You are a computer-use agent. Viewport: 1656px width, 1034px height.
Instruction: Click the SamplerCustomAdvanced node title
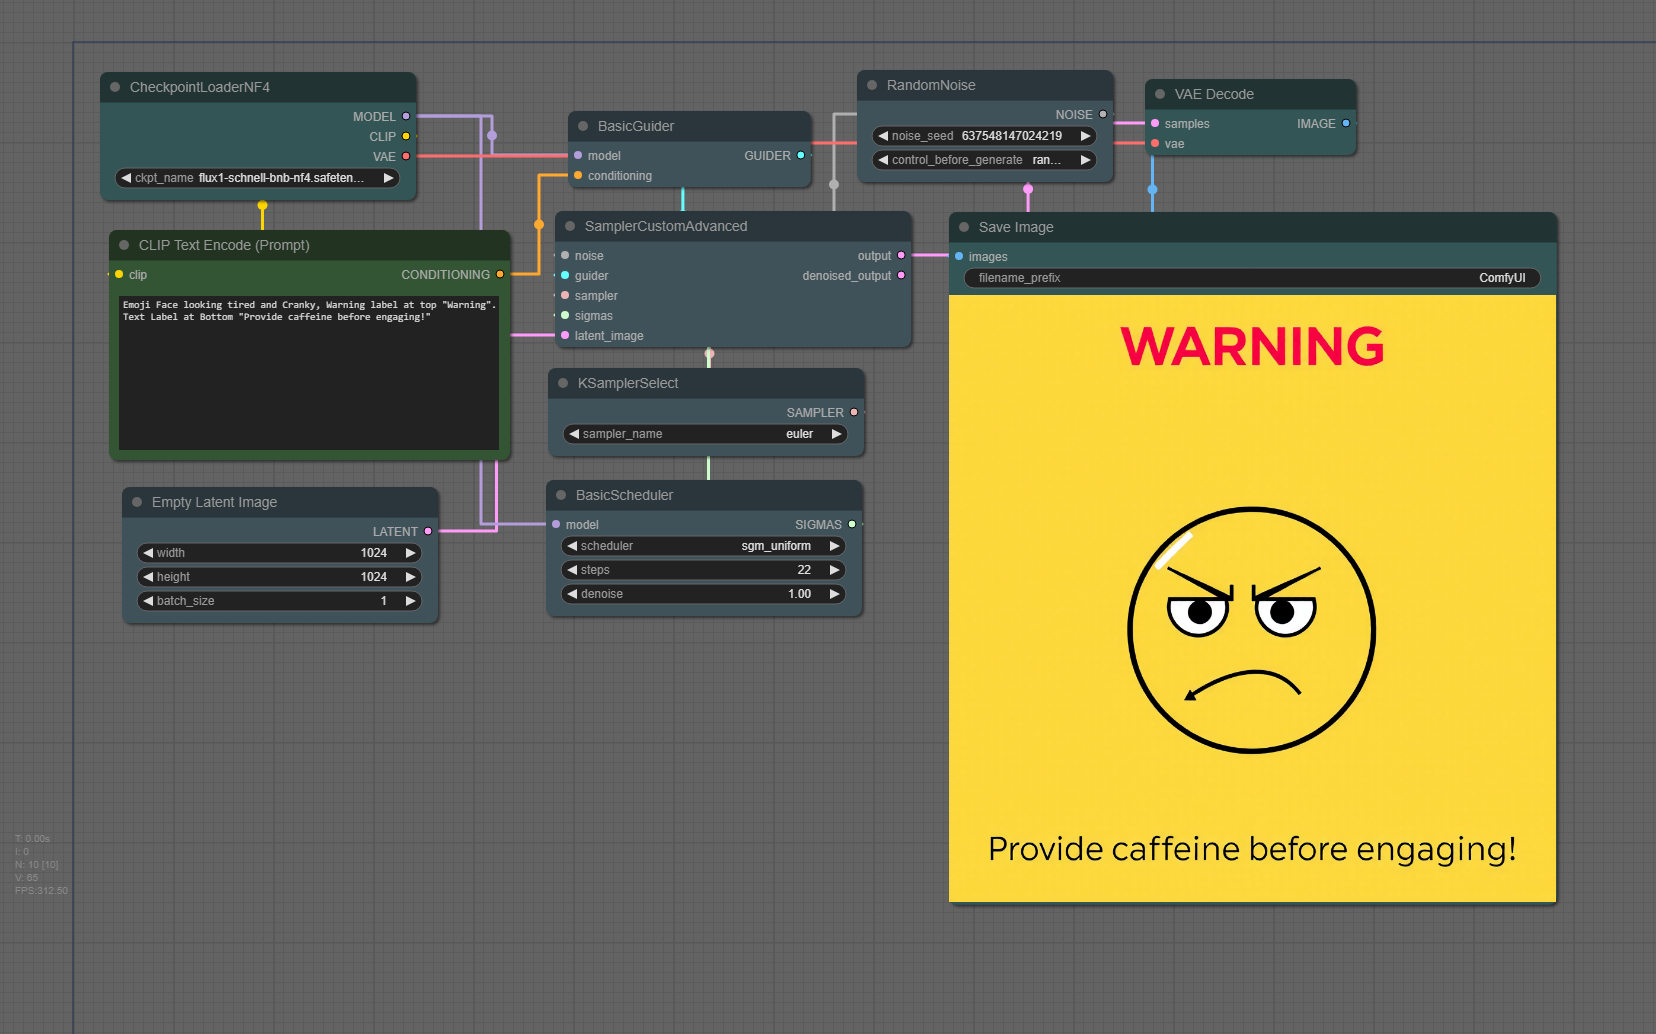tap(666, 226)
